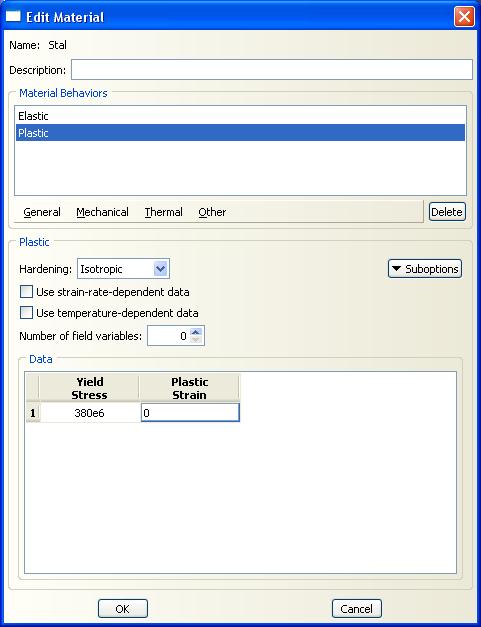Open the Suboptions dropdown menu
This screenshot has height=627, width=481.
click(425, 269)
